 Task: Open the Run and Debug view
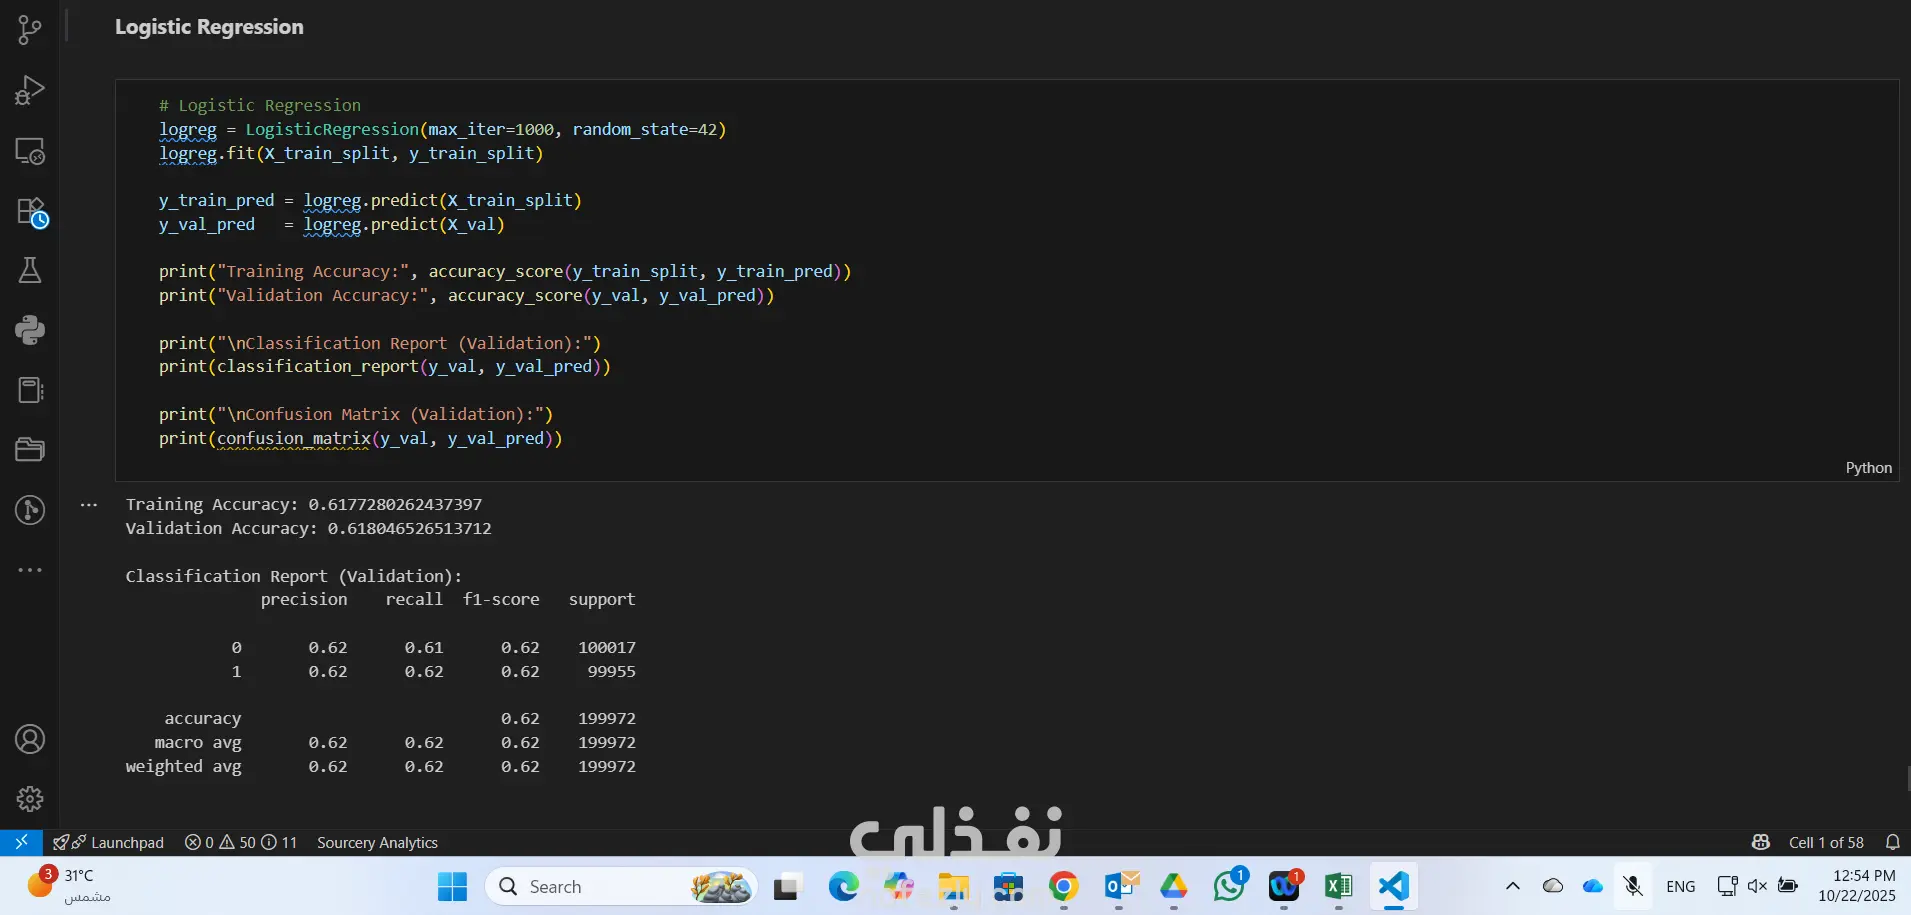tap(30, 90)
